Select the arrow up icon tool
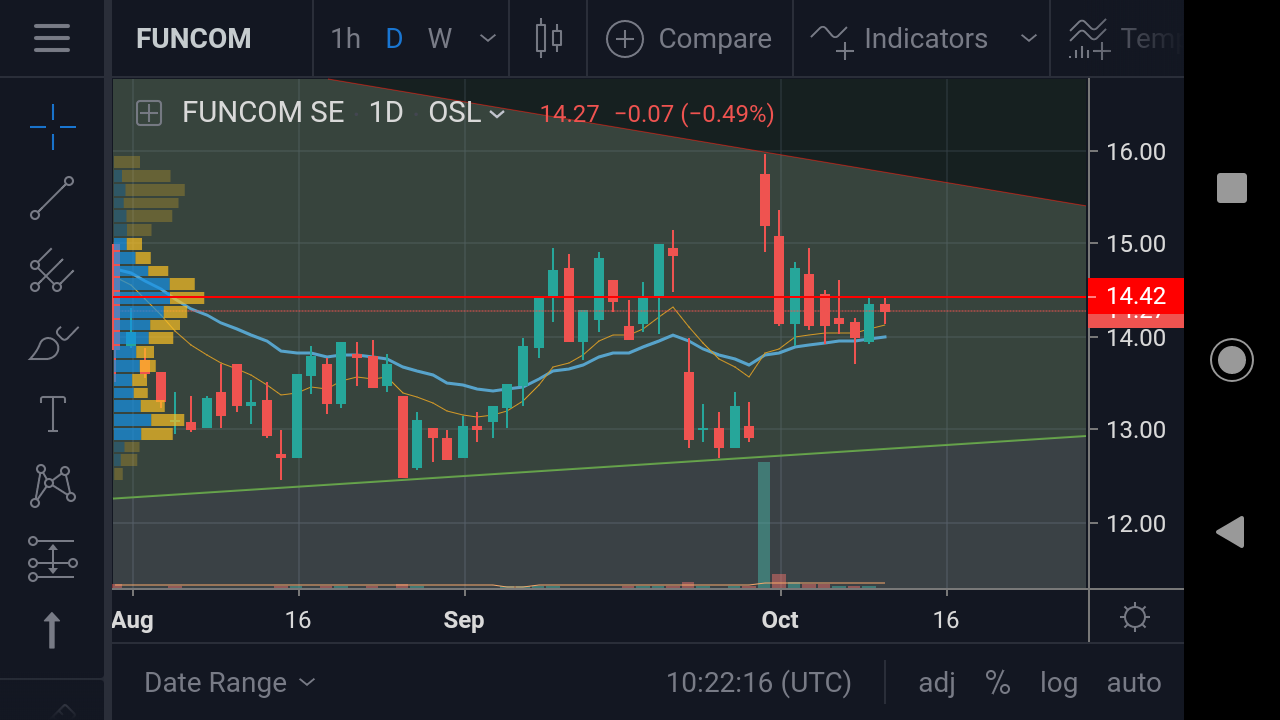 [52, 630]
